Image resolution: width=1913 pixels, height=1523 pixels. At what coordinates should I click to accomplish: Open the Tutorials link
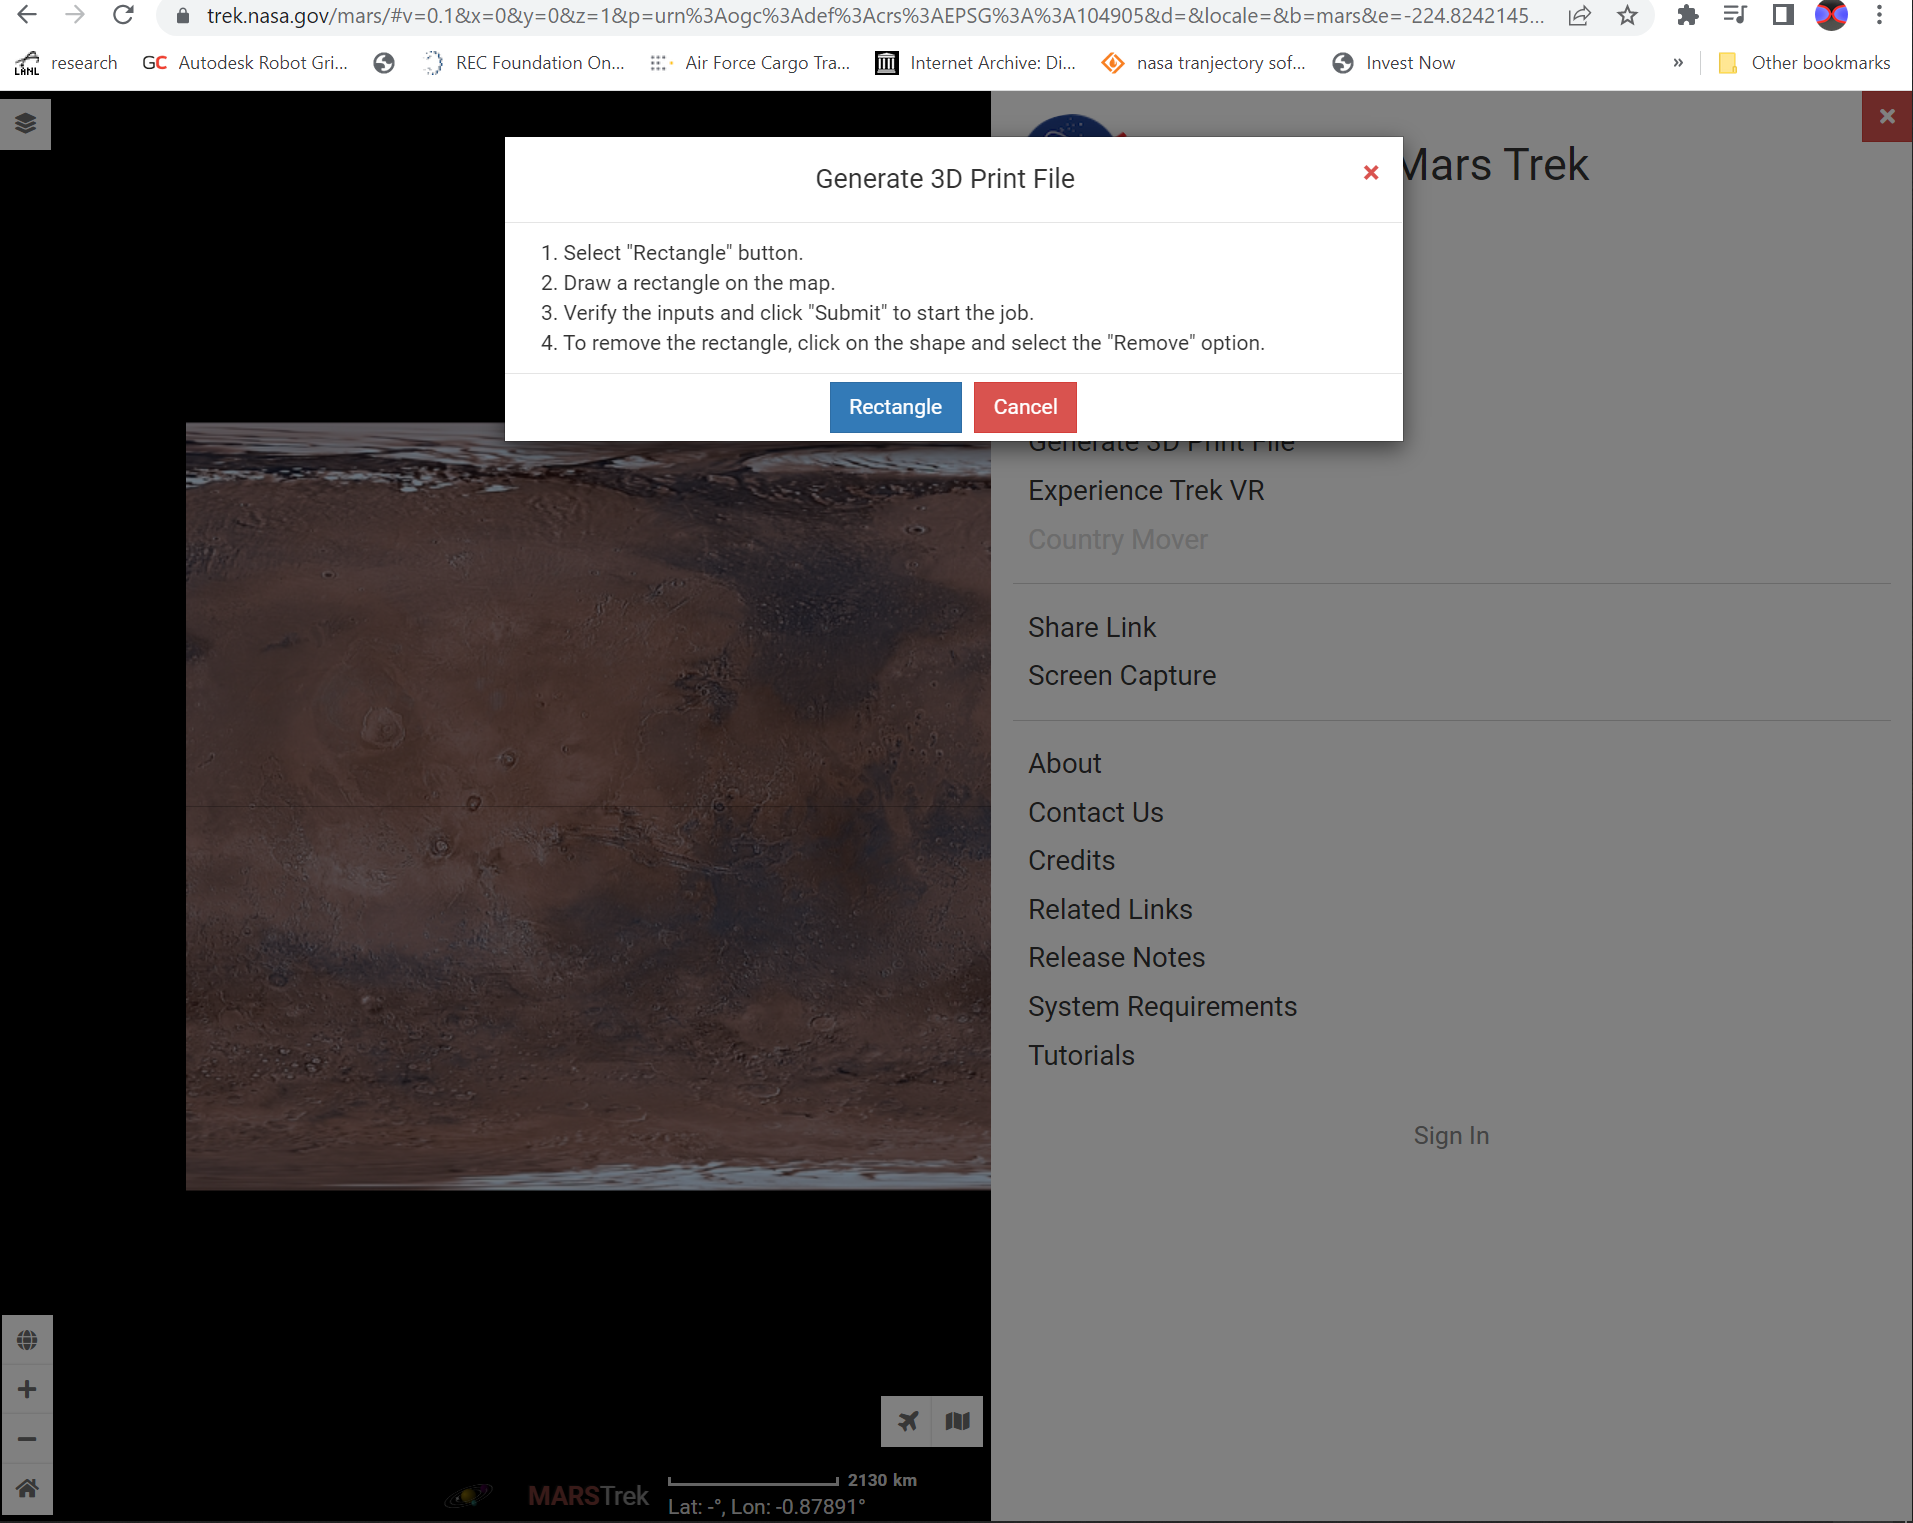[x=1081, y=1056]
